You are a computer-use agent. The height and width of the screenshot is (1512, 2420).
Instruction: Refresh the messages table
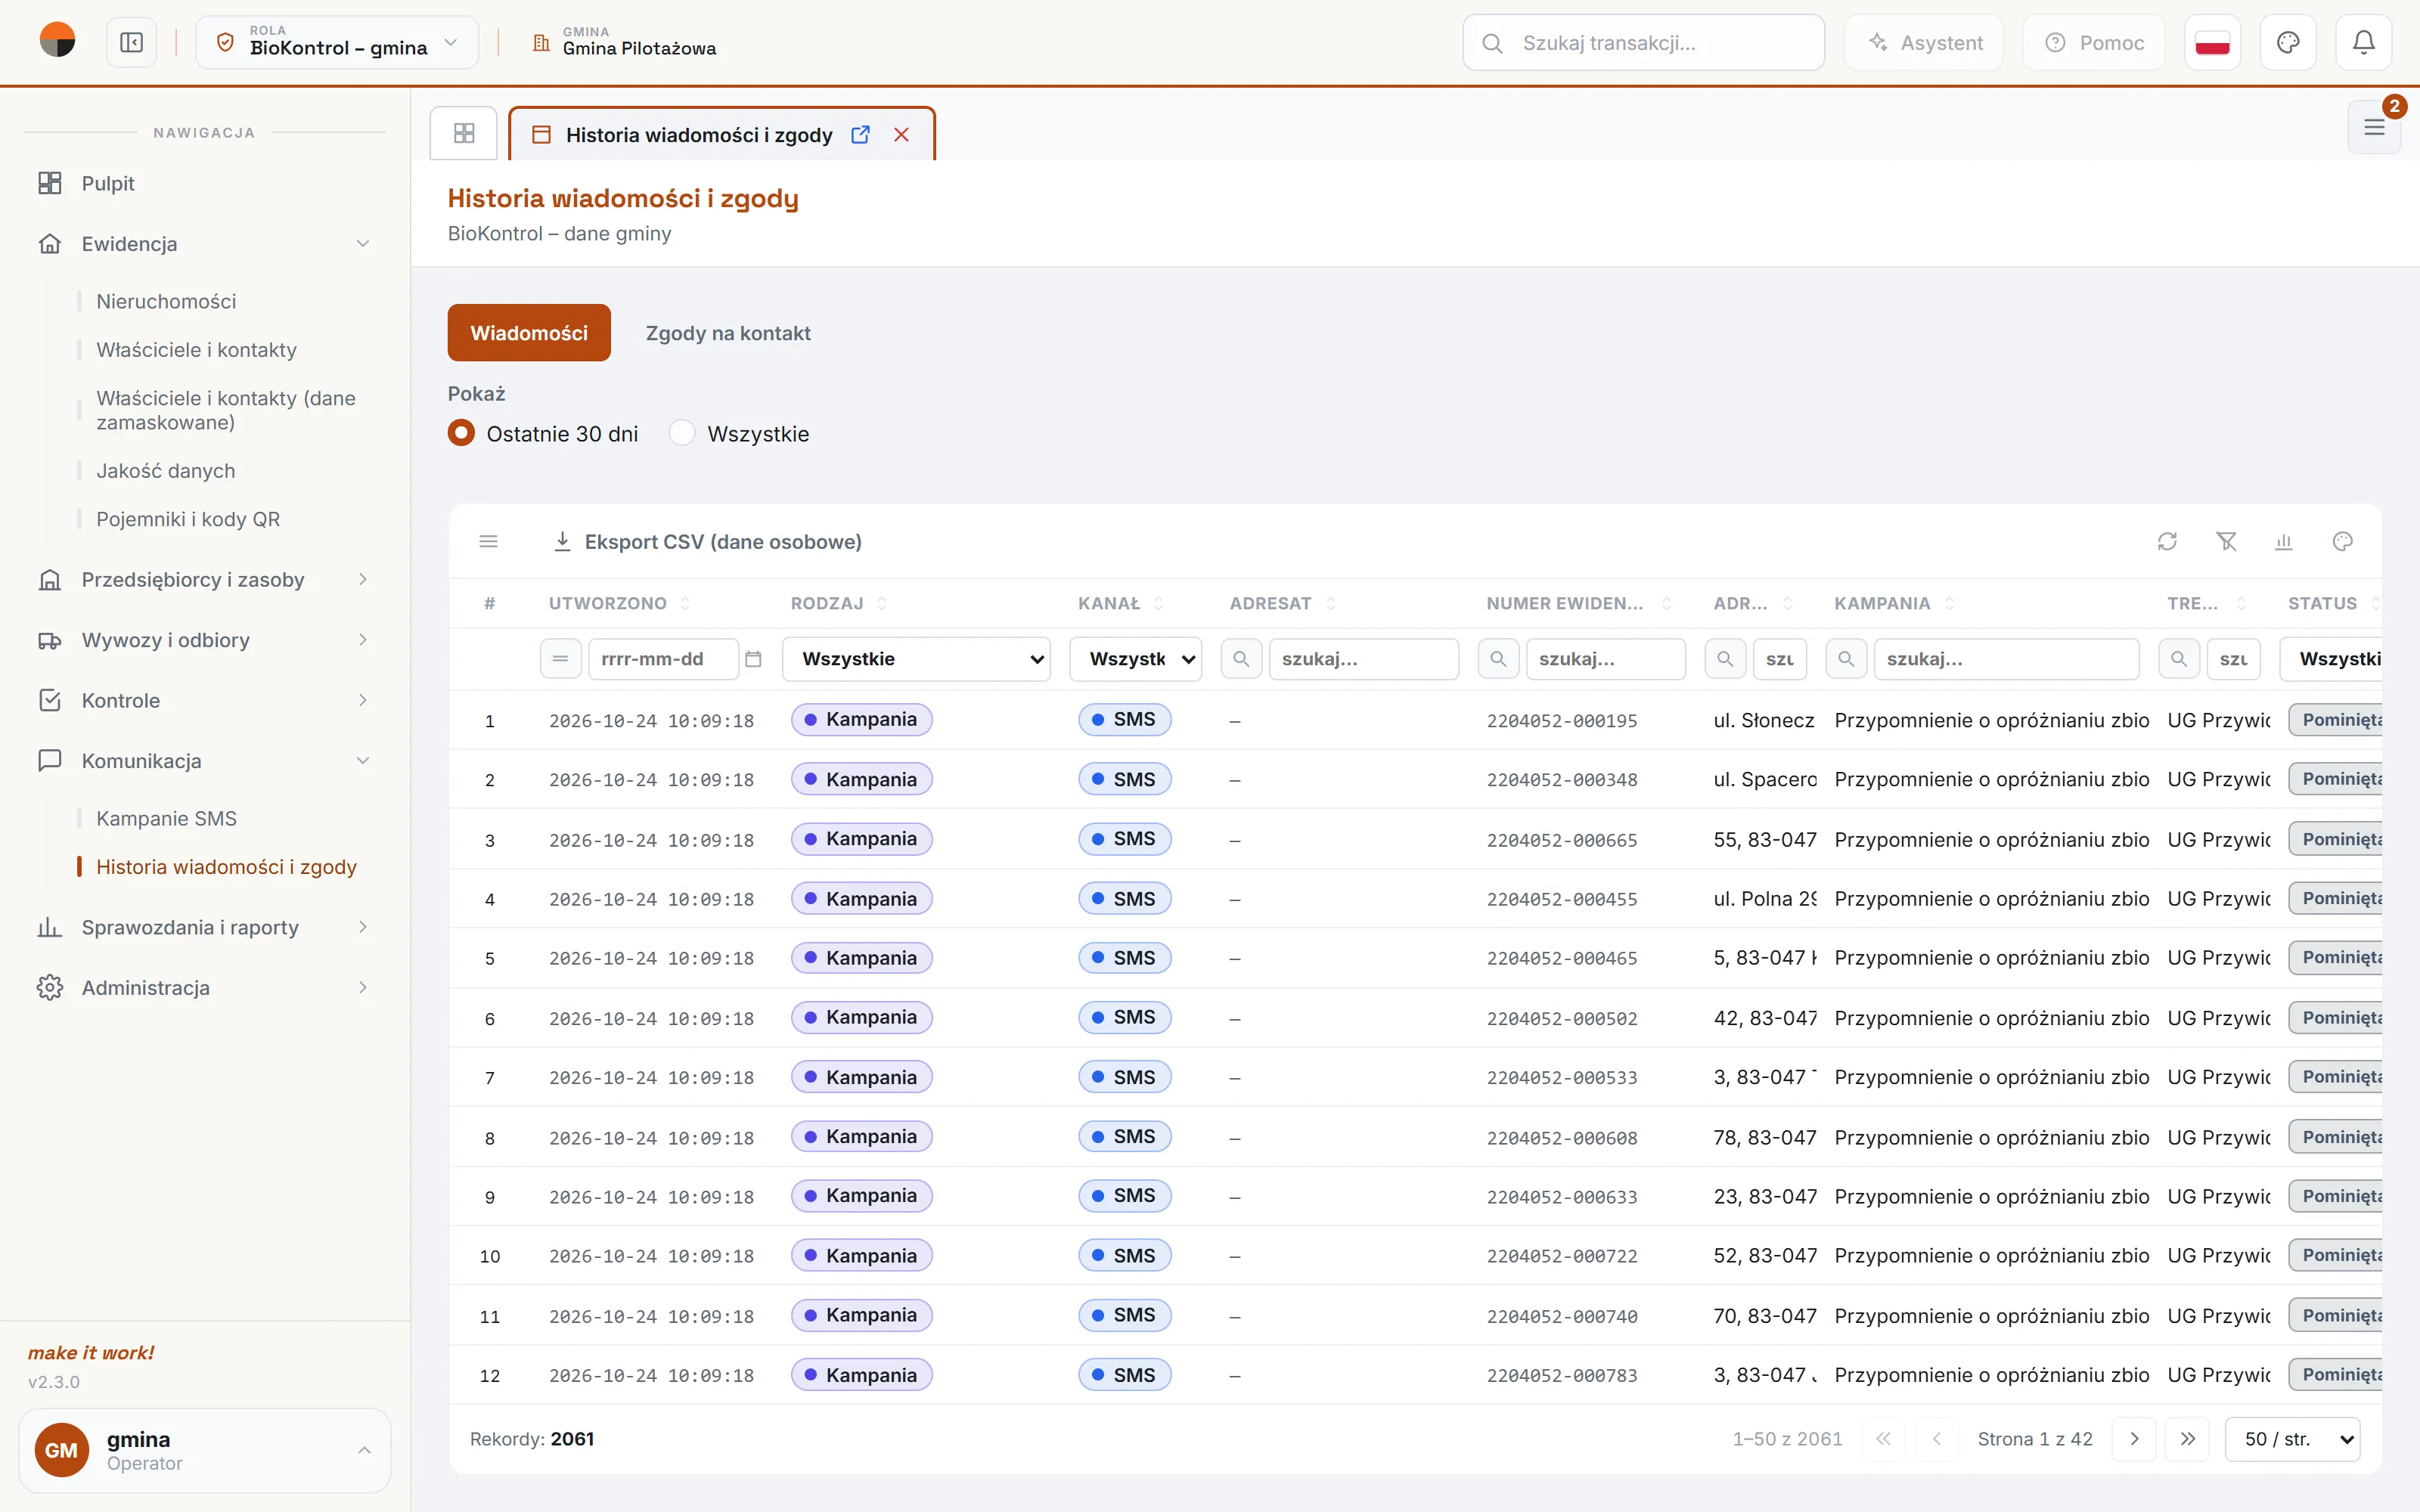coord(2167,541)
